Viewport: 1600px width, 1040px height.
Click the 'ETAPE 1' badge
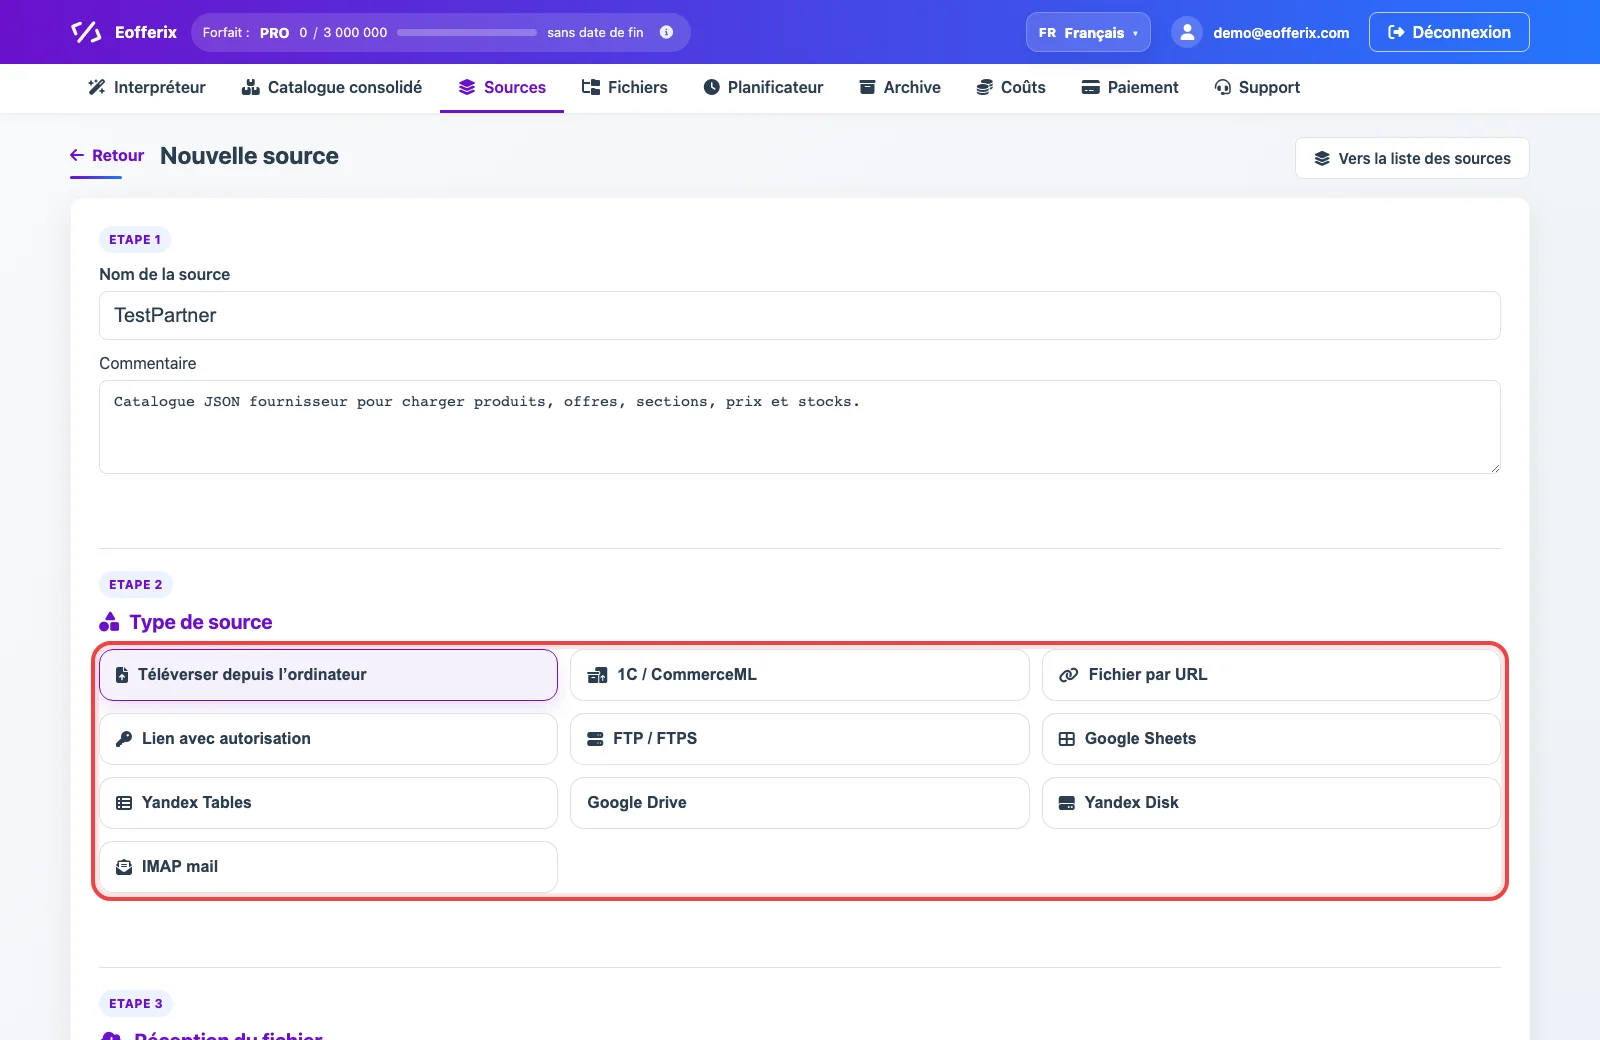click(135, 239)
